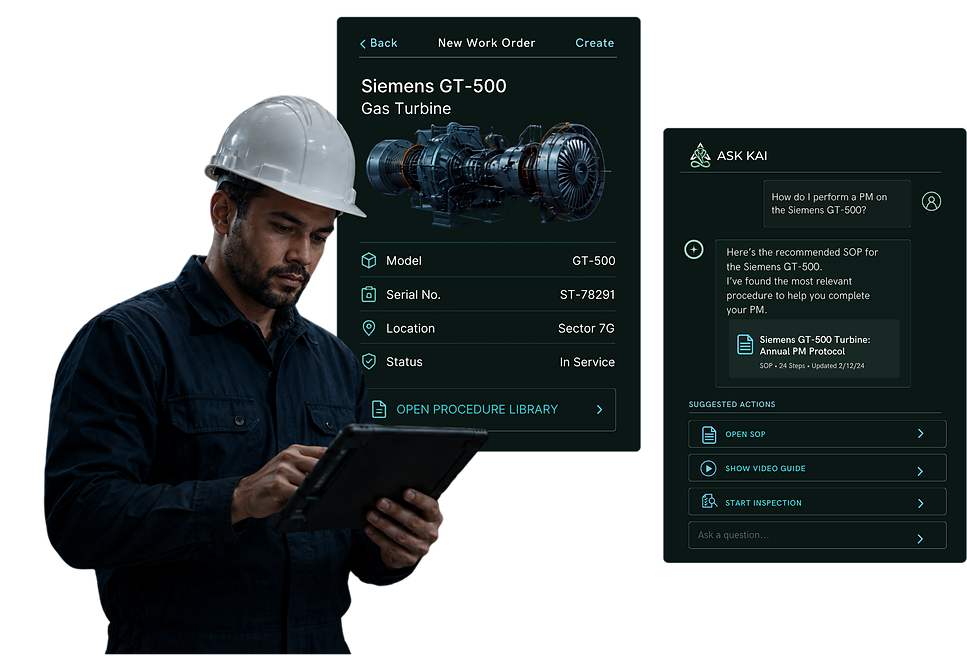
Task: Click the Gas Turbine subtitle
Action: 406,109
